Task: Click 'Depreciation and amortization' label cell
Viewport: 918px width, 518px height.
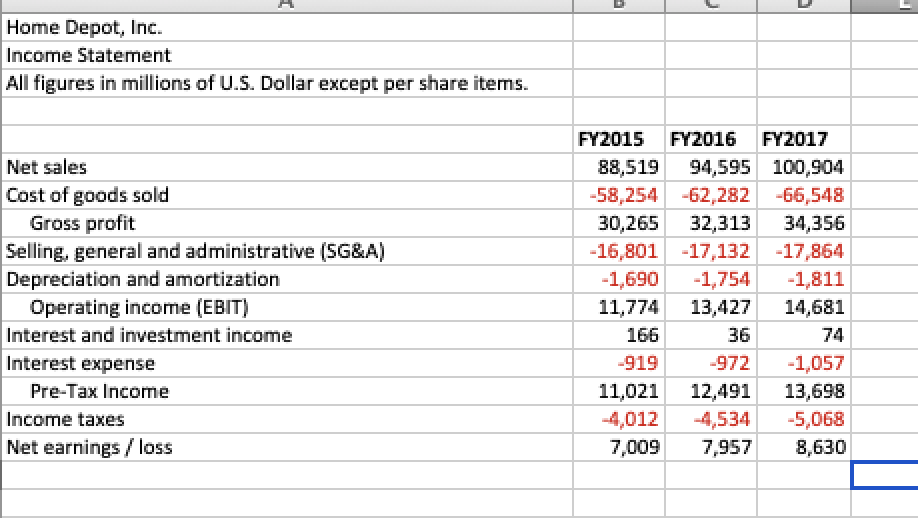Action: point(287,279)
